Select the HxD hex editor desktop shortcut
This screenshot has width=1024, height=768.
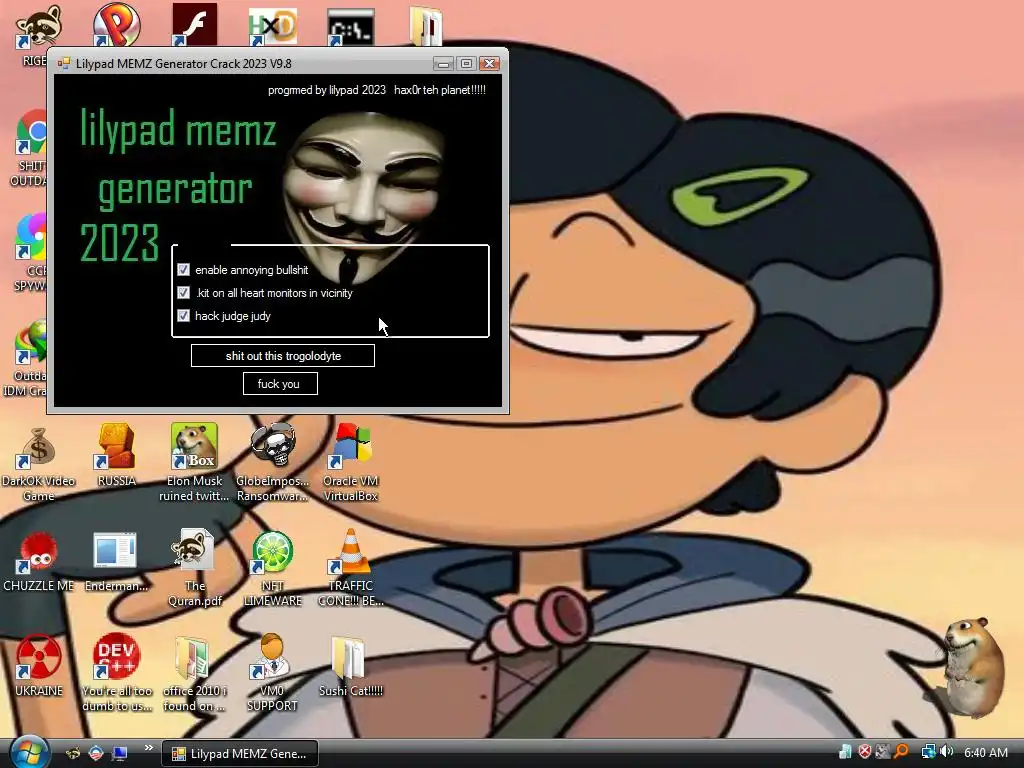click(272, 26)
